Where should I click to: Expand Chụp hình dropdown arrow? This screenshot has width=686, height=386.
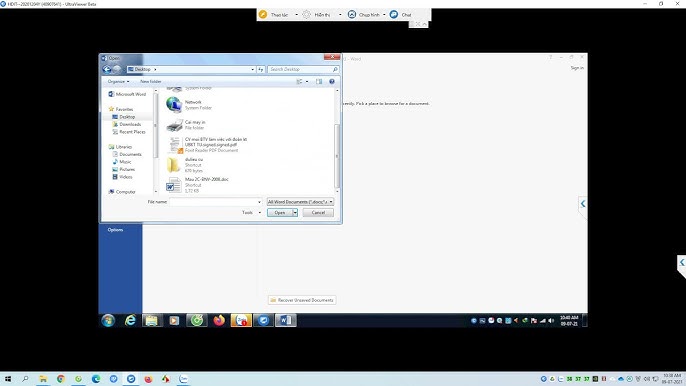coord(384,14)
